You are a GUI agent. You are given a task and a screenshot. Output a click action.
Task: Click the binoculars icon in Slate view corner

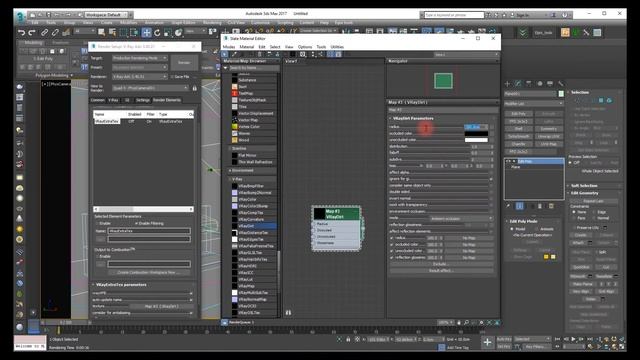(x=289, y=312)
